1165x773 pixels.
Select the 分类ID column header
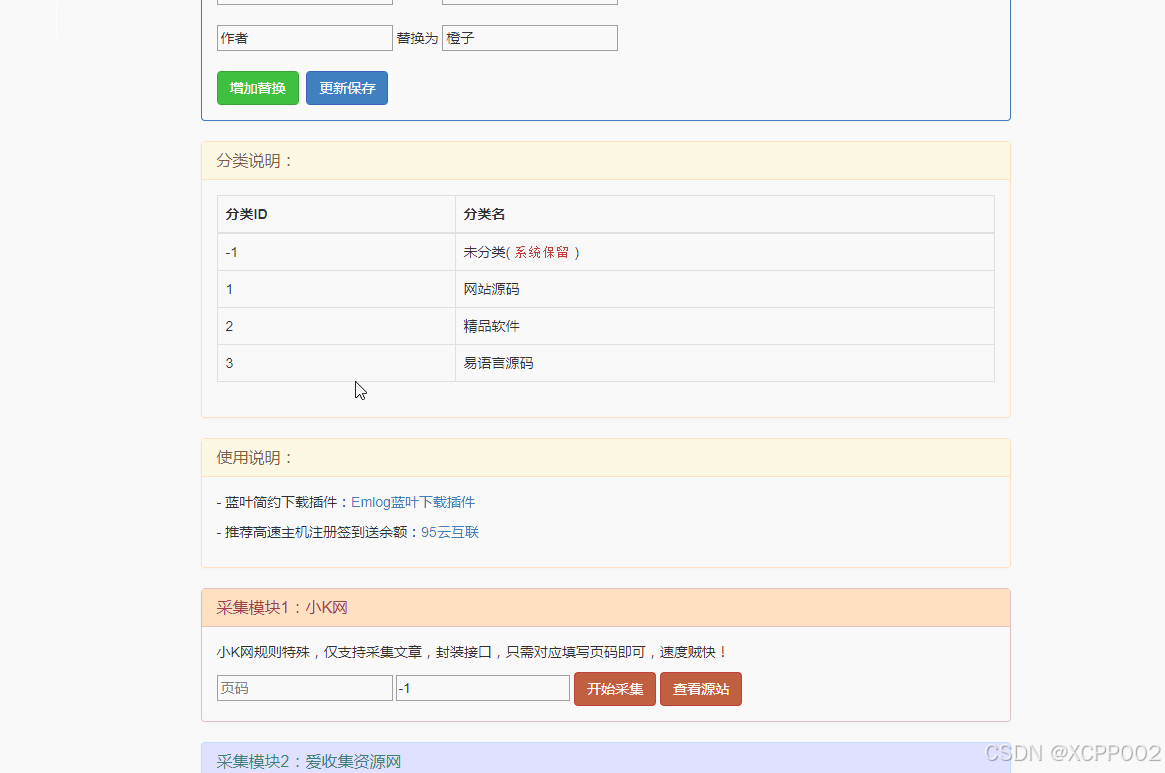pyautogui.click(x=336, y=214)
